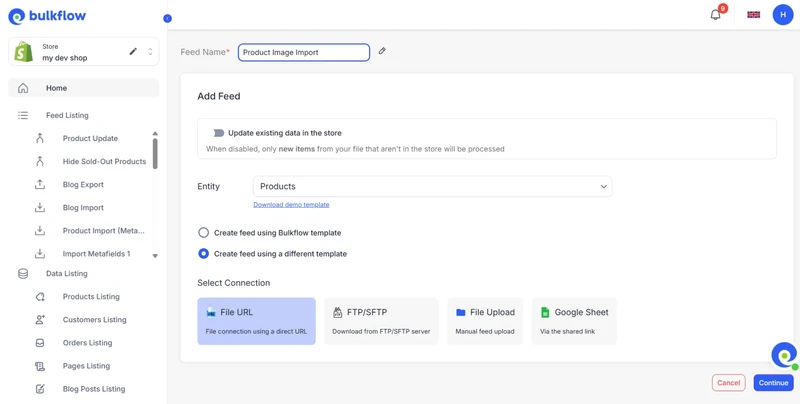Screen dimensions: 800x404
Task: Open the Home menu item
Action: click(x=84, y=88)
